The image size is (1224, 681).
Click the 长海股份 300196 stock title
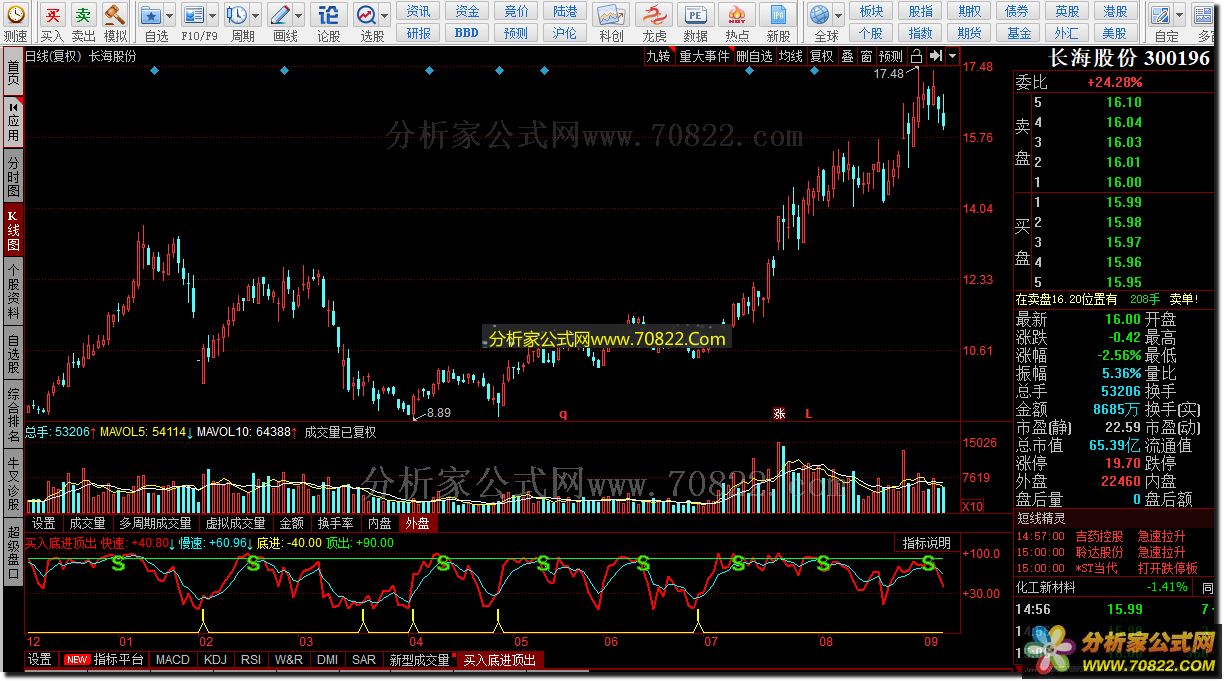pyautogui.click(x=1127, y=58)
